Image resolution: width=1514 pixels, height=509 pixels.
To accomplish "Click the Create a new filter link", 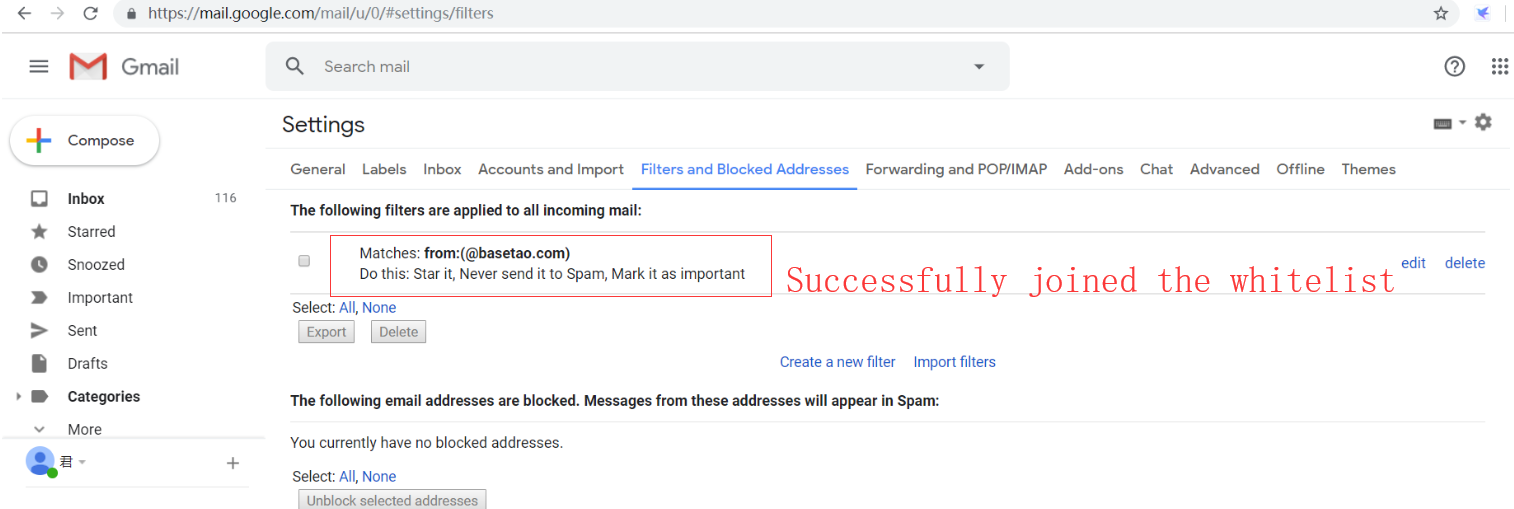I will pyautogui.click(x=838, y=362).
